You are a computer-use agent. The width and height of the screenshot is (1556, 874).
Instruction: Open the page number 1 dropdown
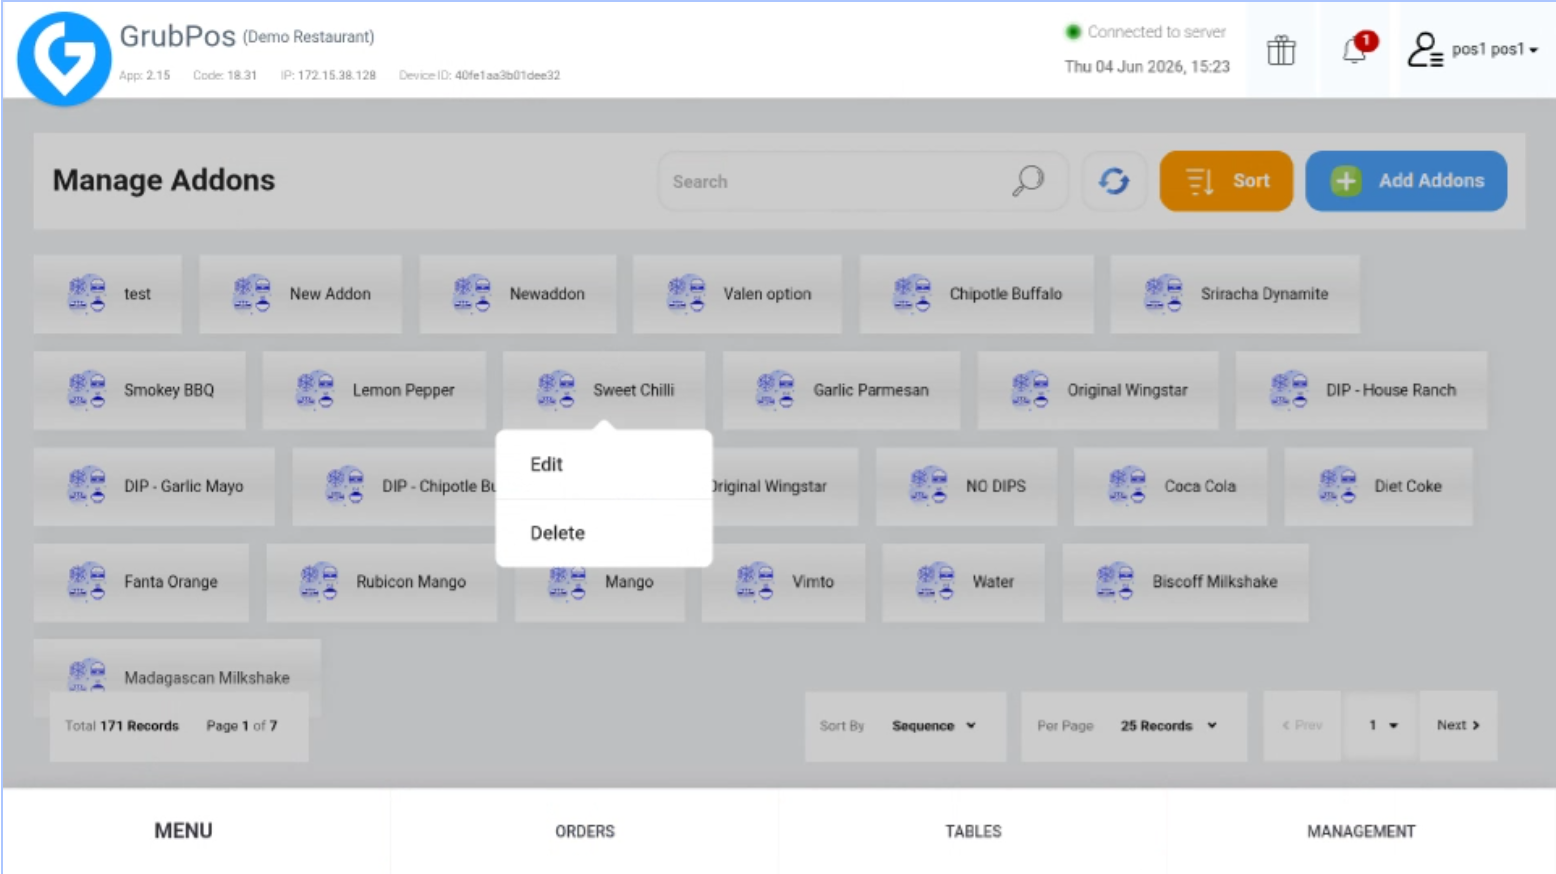1383,726
